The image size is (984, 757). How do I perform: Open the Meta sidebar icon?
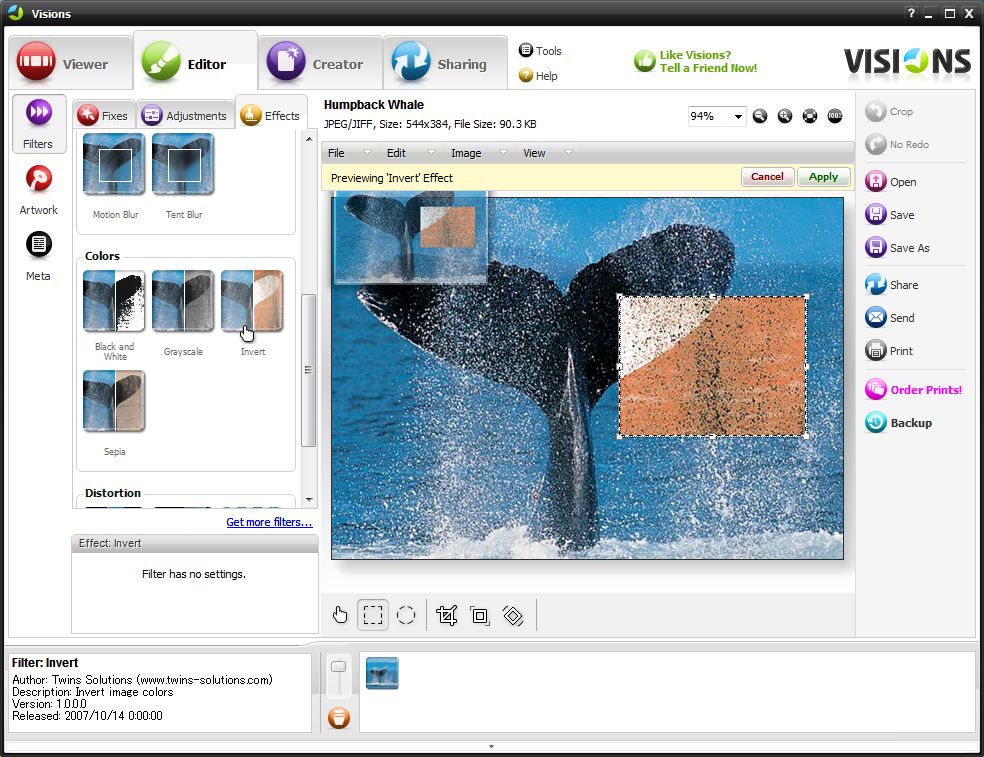click(39, 256)
